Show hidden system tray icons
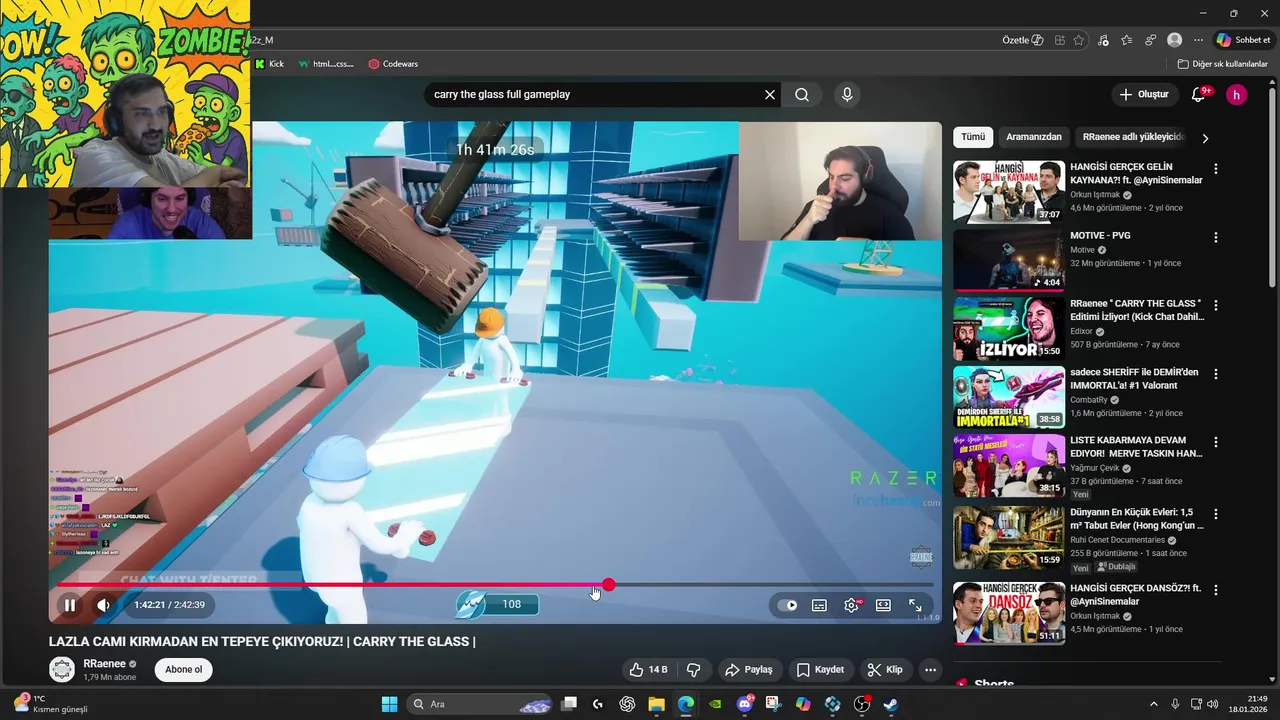This screenshot has width=1280, height=720. tap(1153, 704)
